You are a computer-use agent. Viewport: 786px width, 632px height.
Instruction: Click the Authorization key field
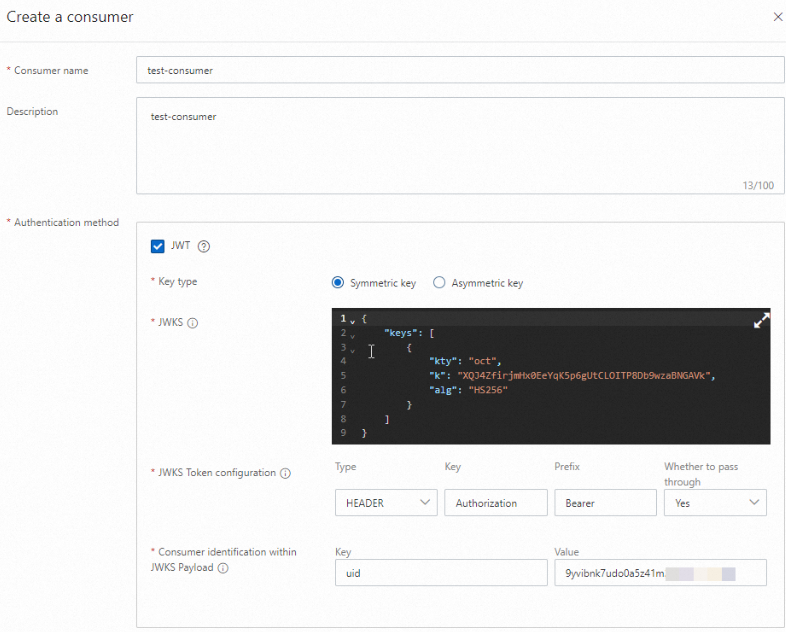(496, 503)
